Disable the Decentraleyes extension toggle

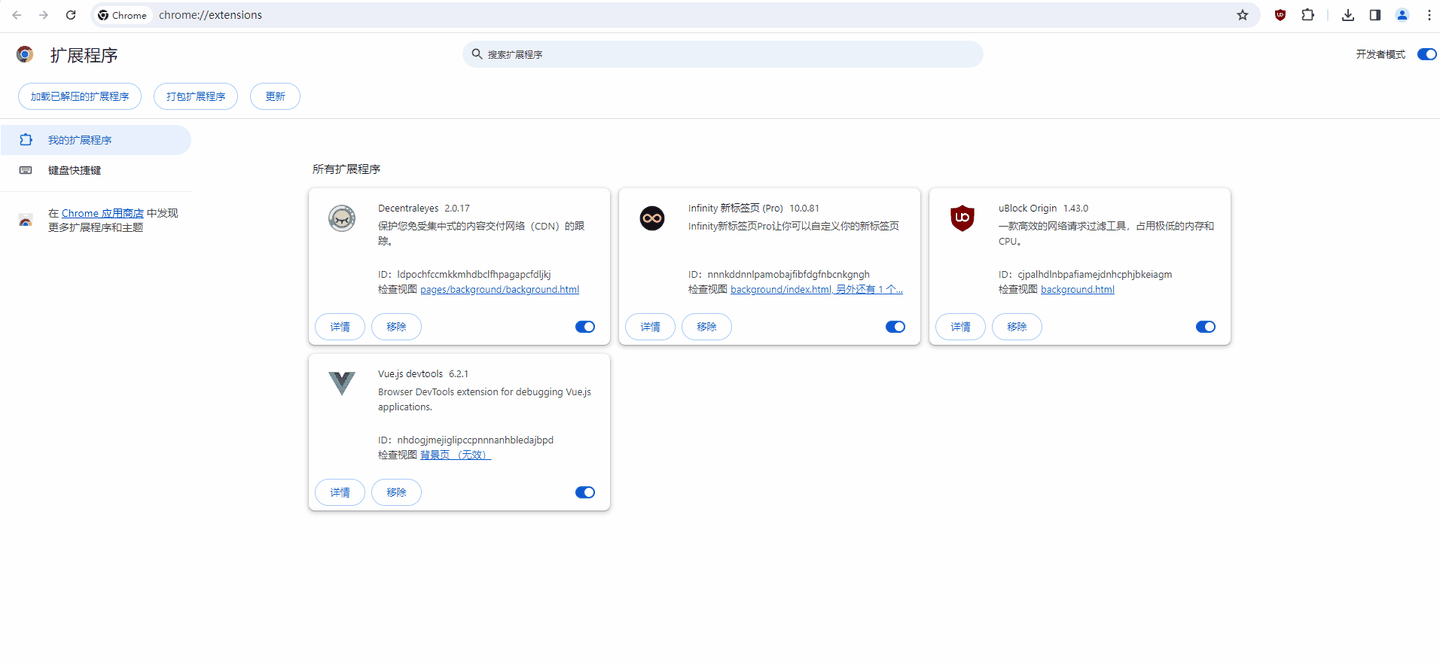tap(585, 327)
